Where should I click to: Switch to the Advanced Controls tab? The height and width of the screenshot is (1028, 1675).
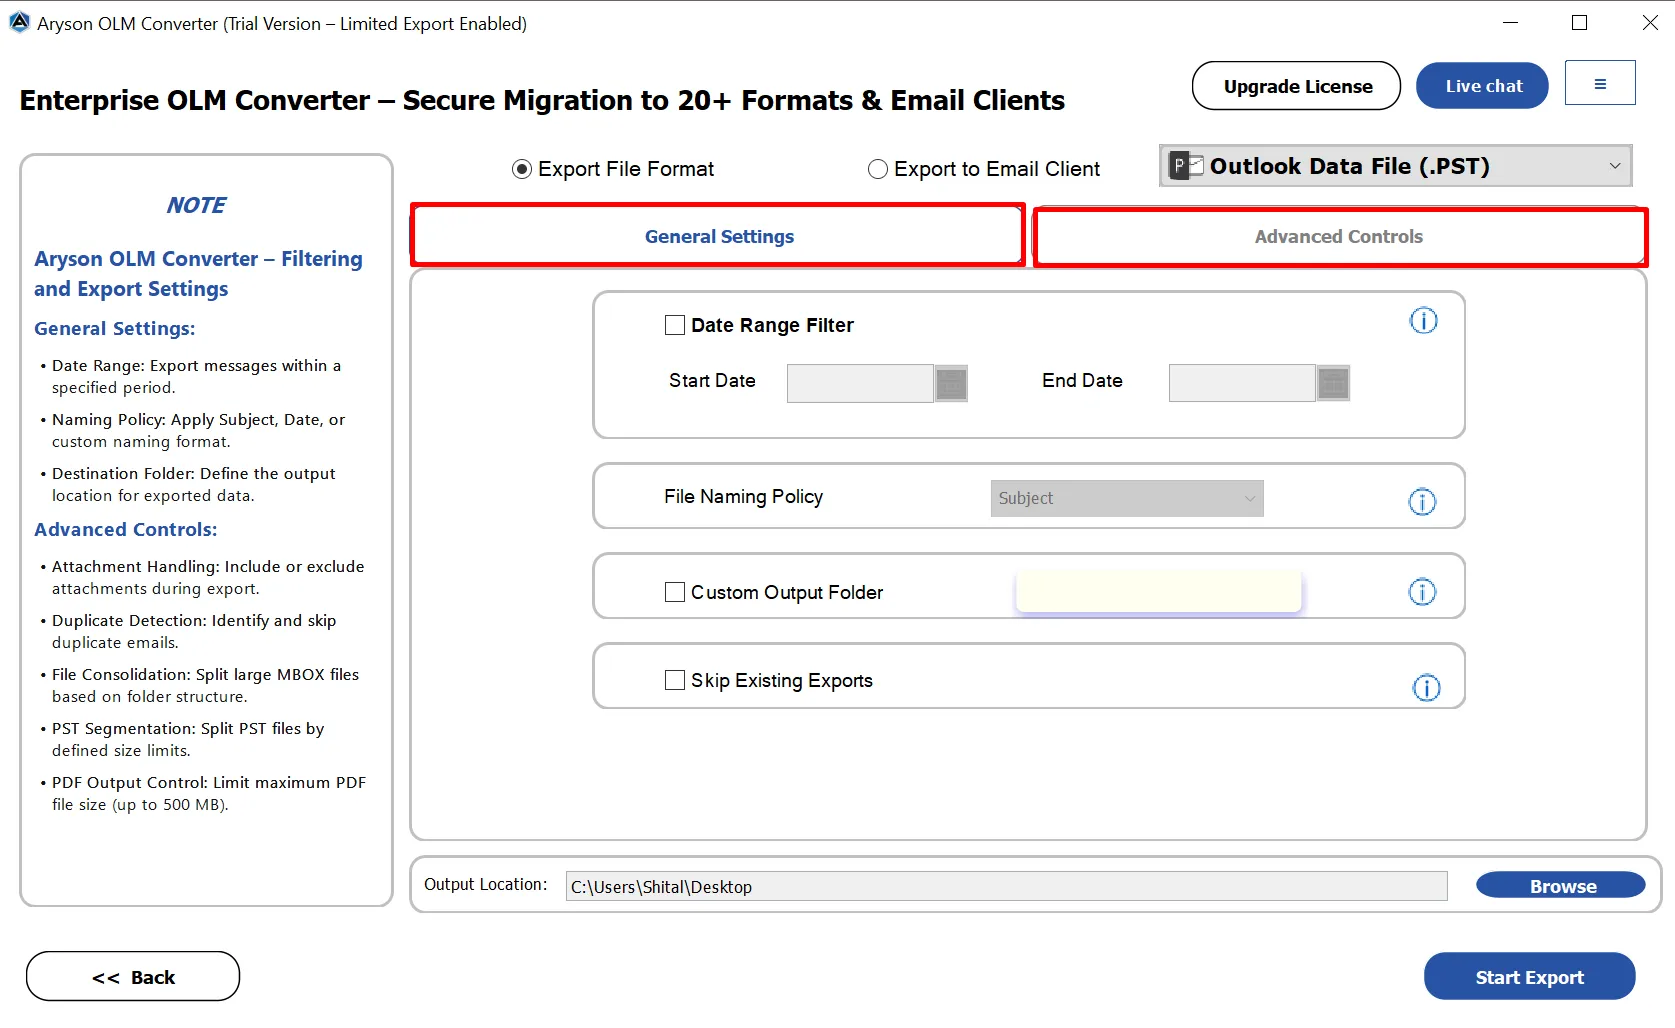click(x=1338, y=237)
